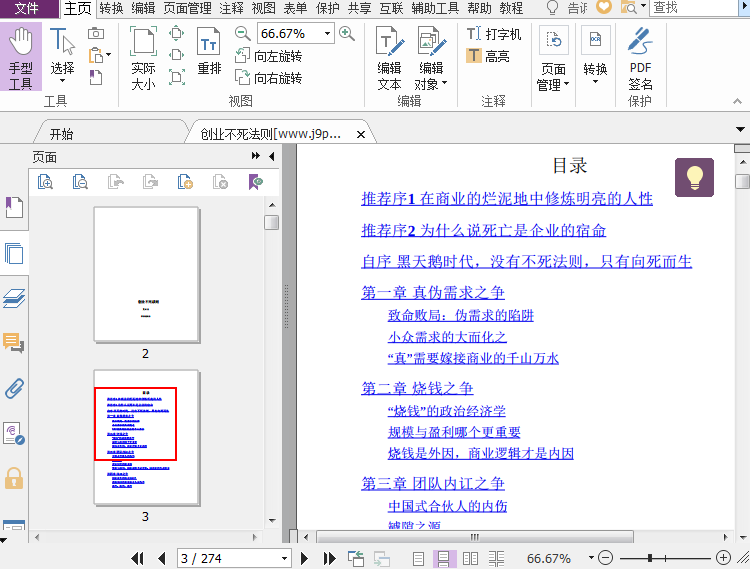This screenshot has height=569, width=750.
Task: Expand Edit Object (编辑对象) dropdown
Action: (x=445, y=84)
